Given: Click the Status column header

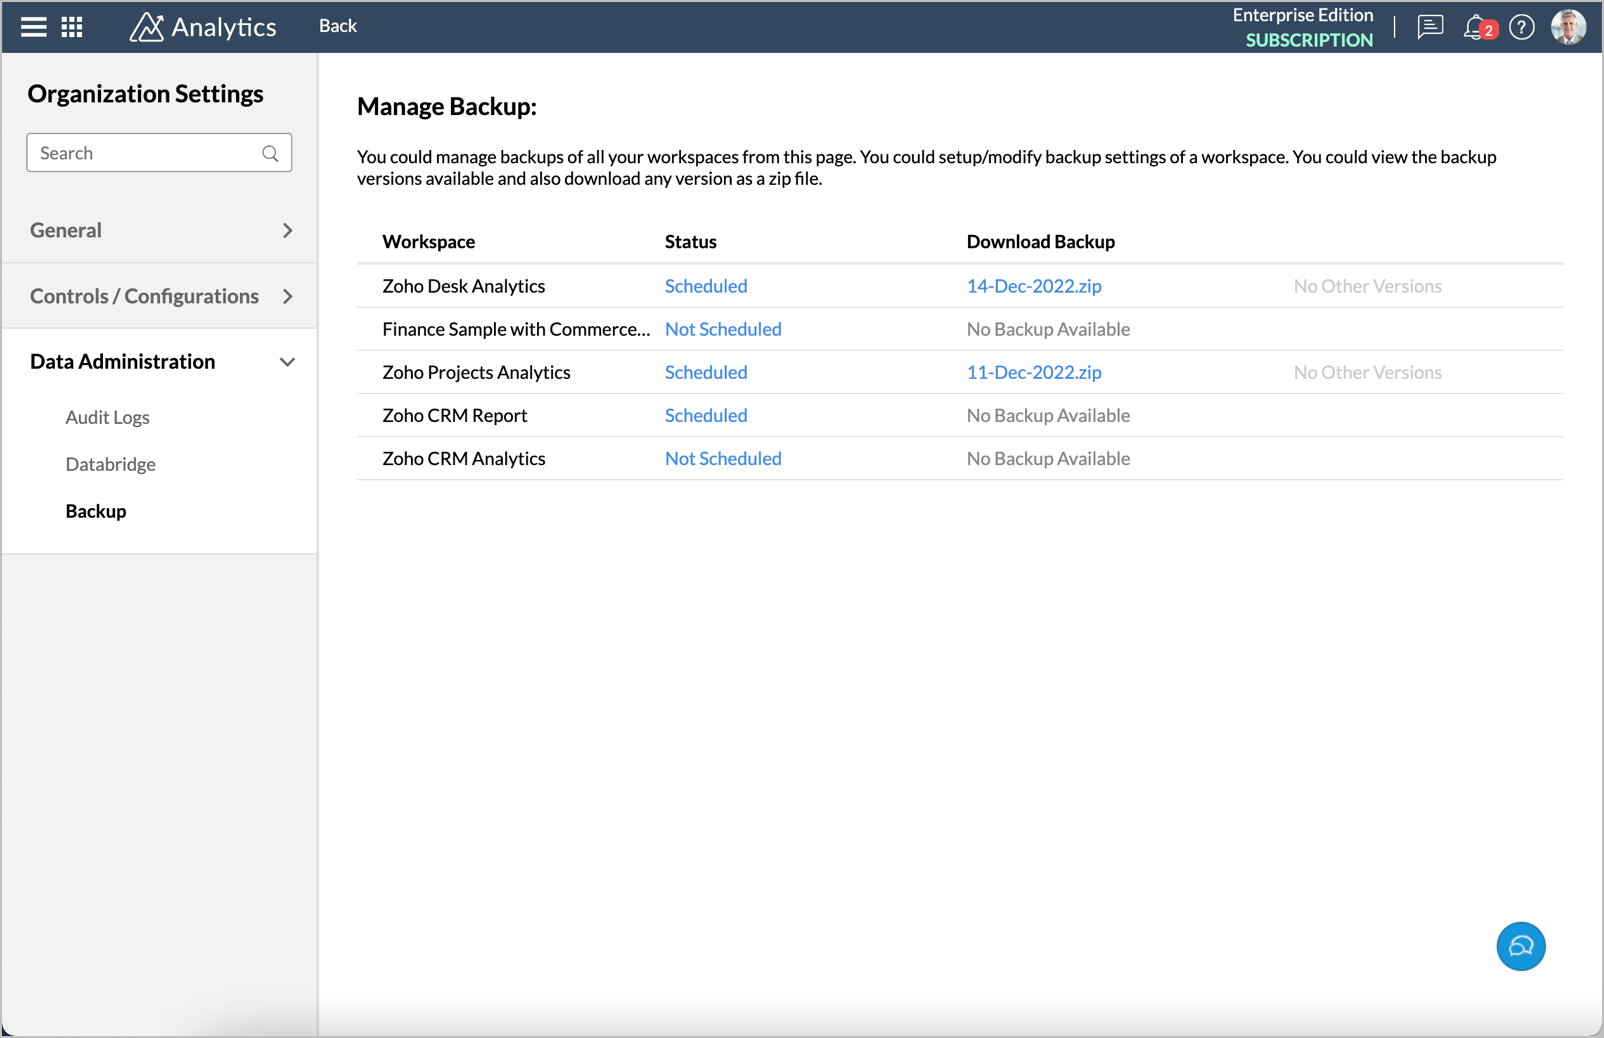Looking at the screenshot, I should 690,242.
